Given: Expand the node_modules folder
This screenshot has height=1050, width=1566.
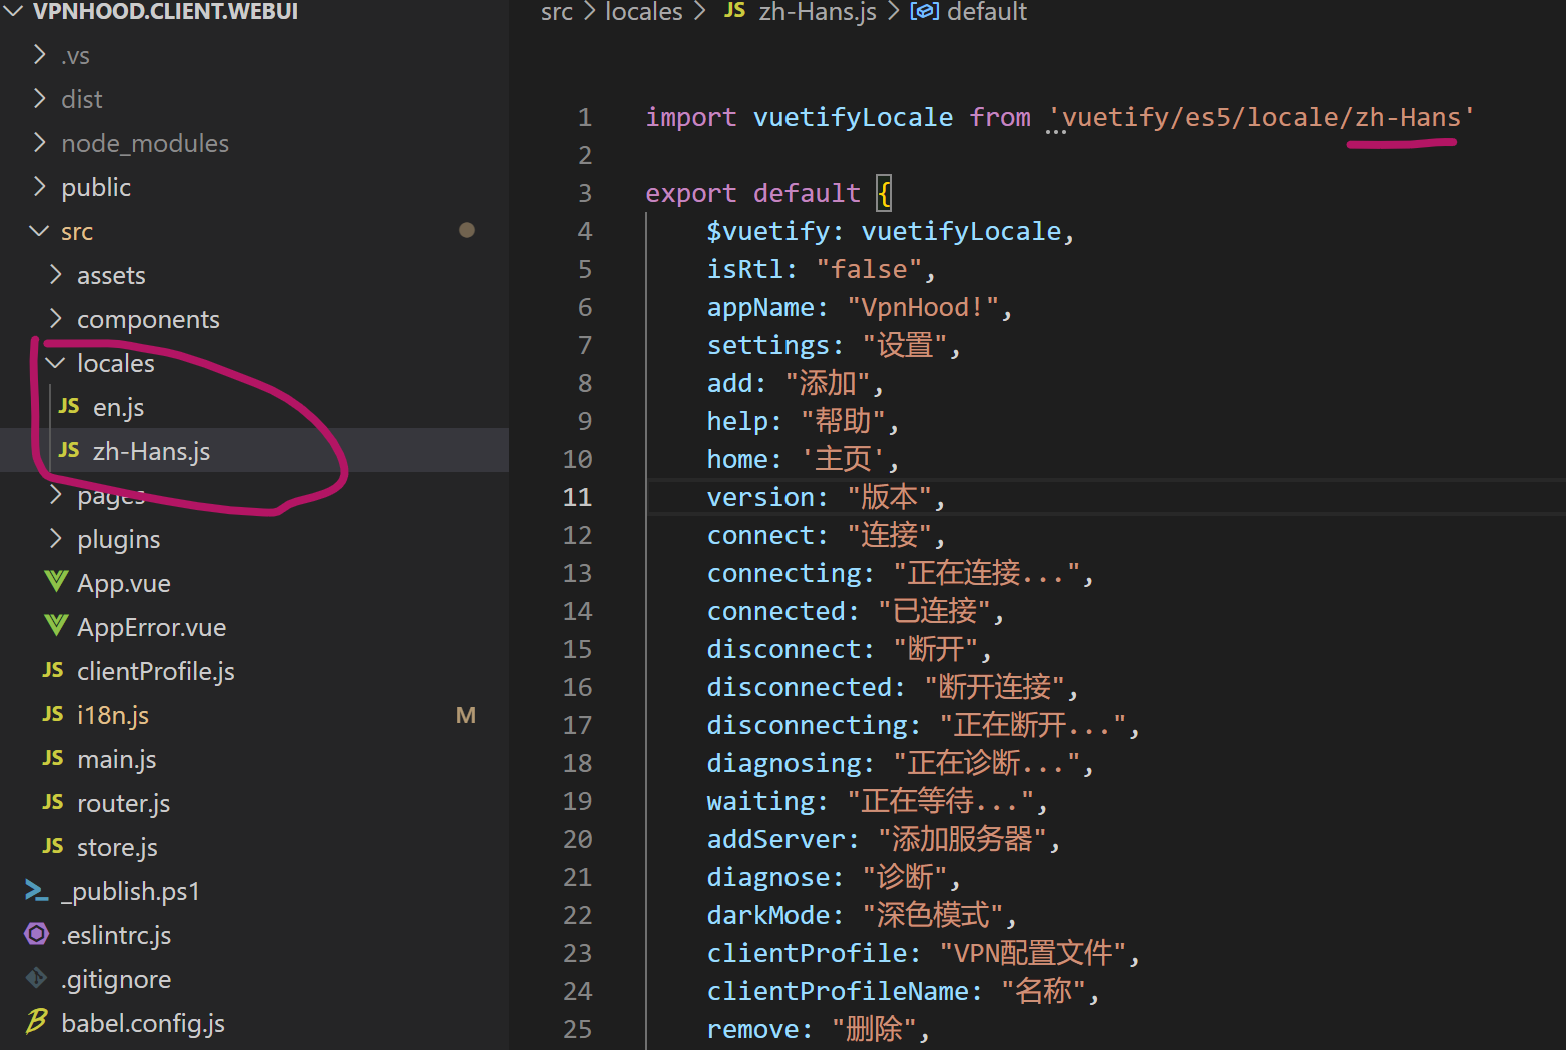Looking at the screenshot, I should [x=38, y=142].
